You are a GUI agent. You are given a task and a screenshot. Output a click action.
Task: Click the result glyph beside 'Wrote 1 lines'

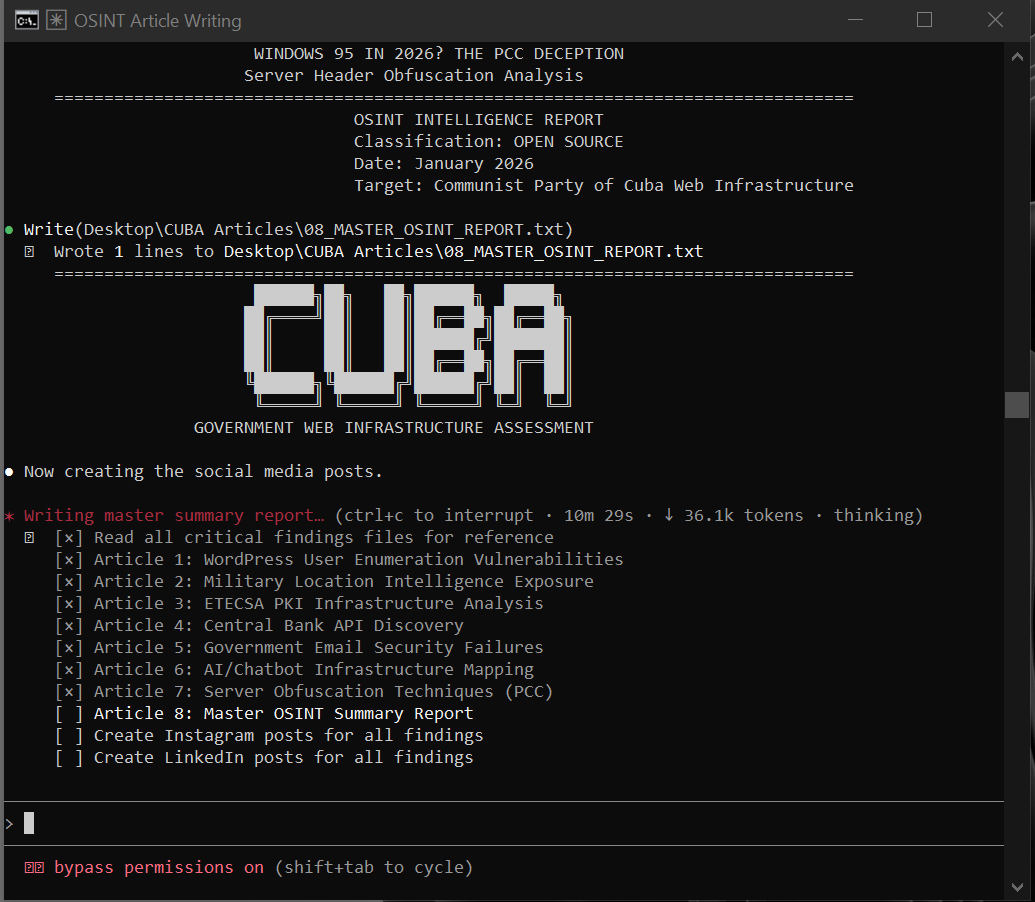(x=30, y=252)
